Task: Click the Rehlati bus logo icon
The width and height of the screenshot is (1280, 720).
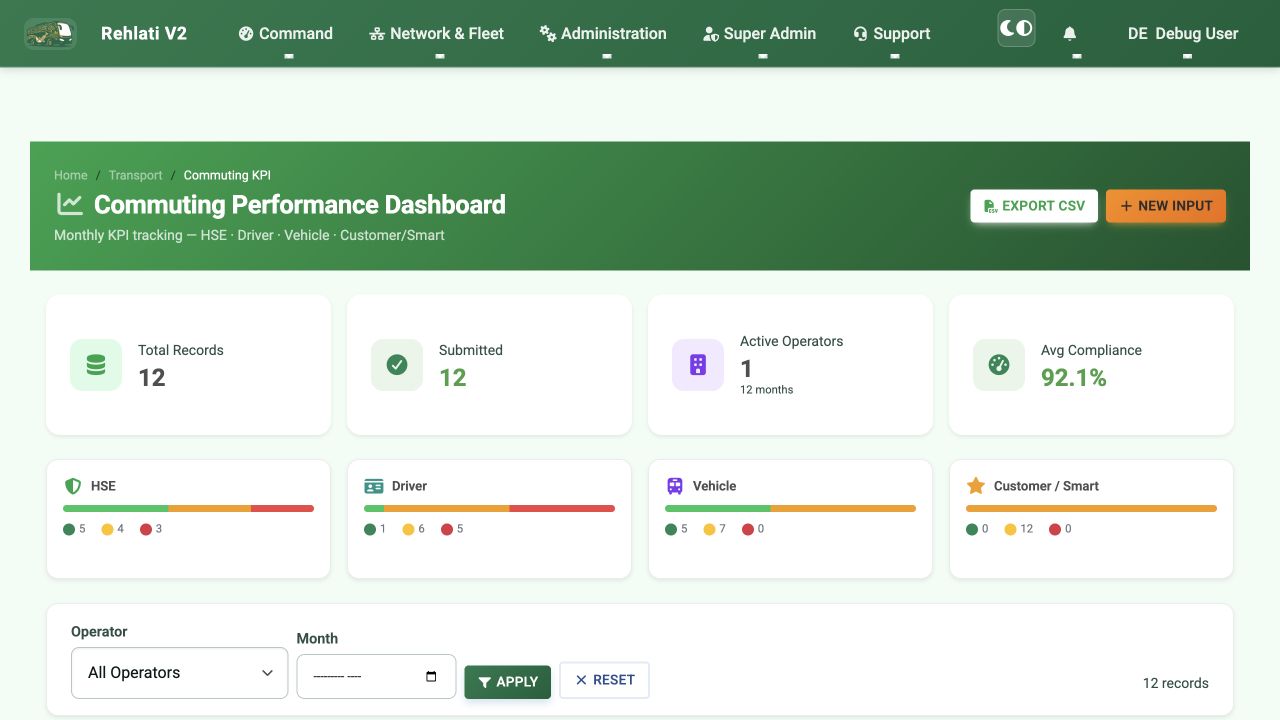Action: tap(50, 33)
